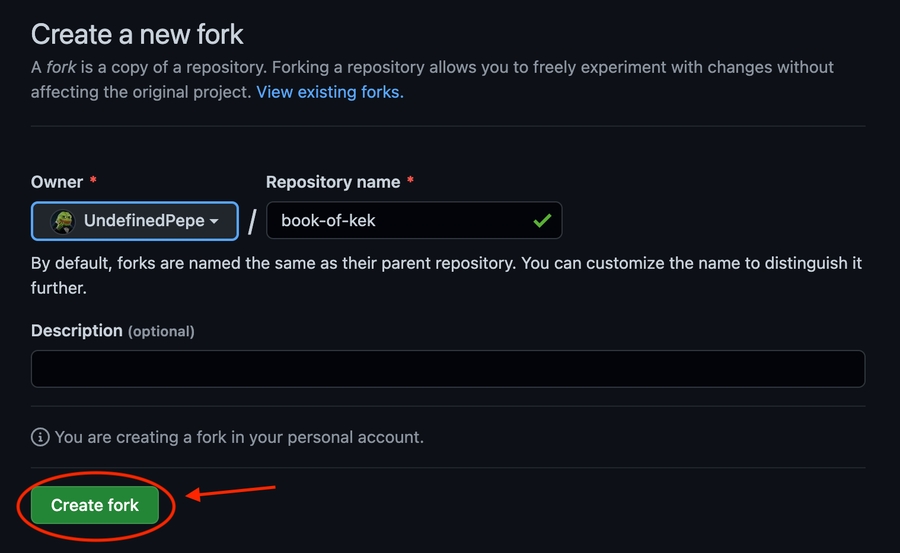Focus the empty Description text field
The height and width of the screenshot is (553, 900).
tap(447, 369)
